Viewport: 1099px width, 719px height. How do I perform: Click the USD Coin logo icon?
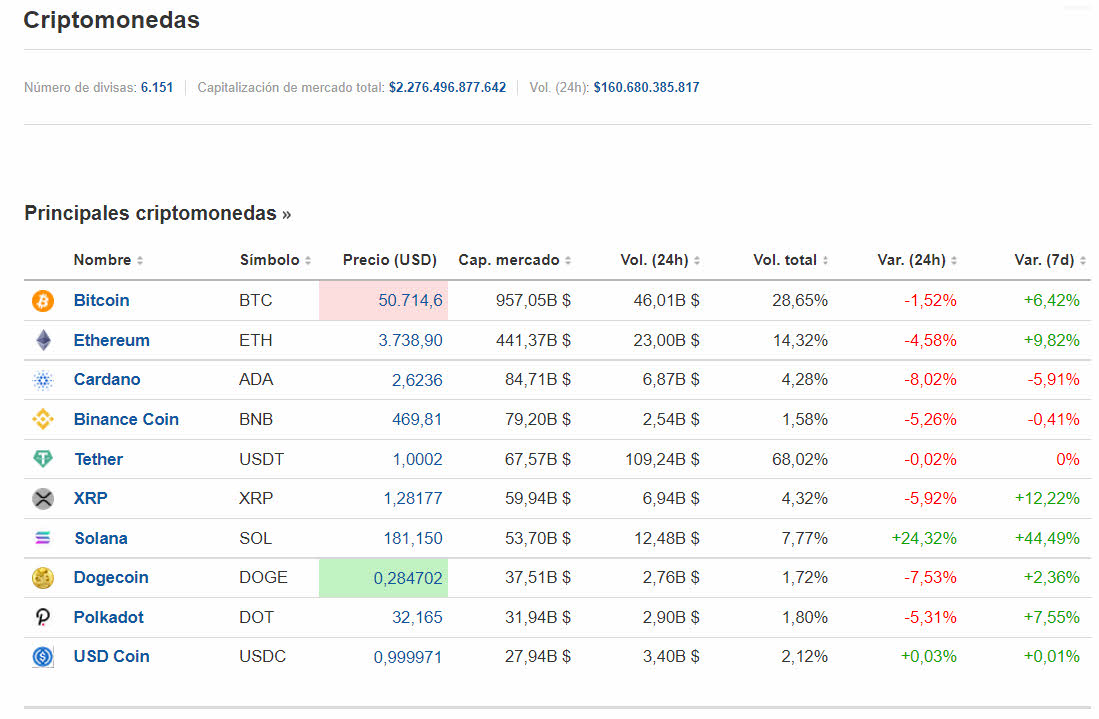[43, 657]
